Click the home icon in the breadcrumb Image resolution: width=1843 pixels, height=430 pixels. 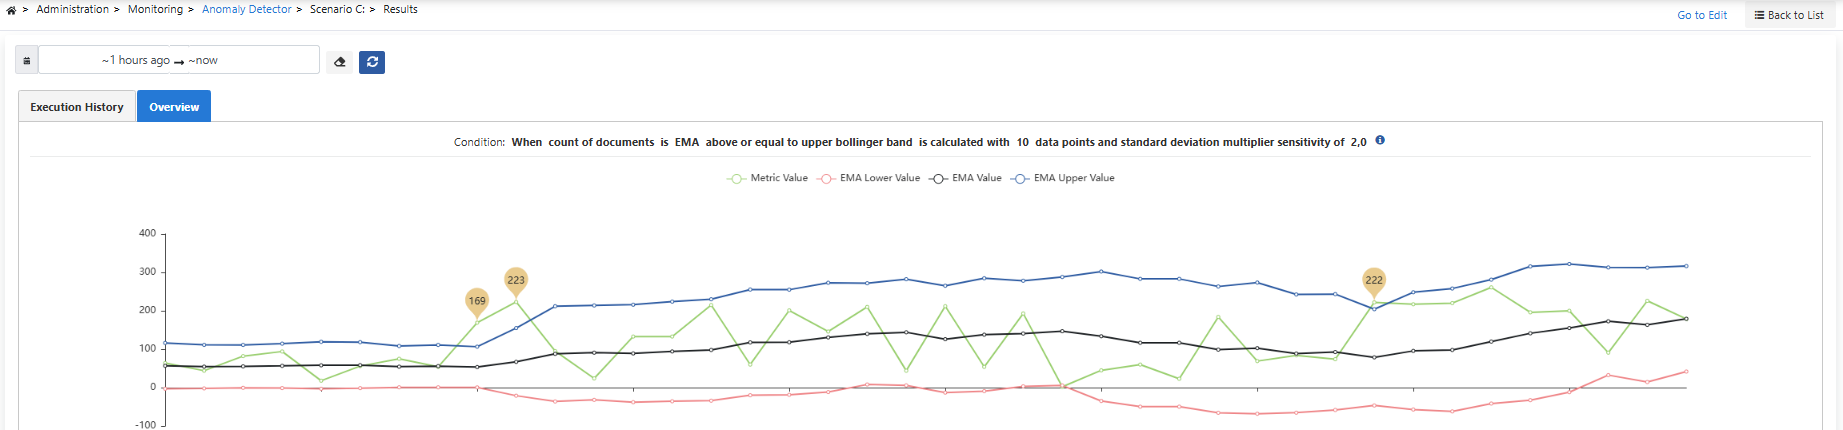tap(11, 10)
